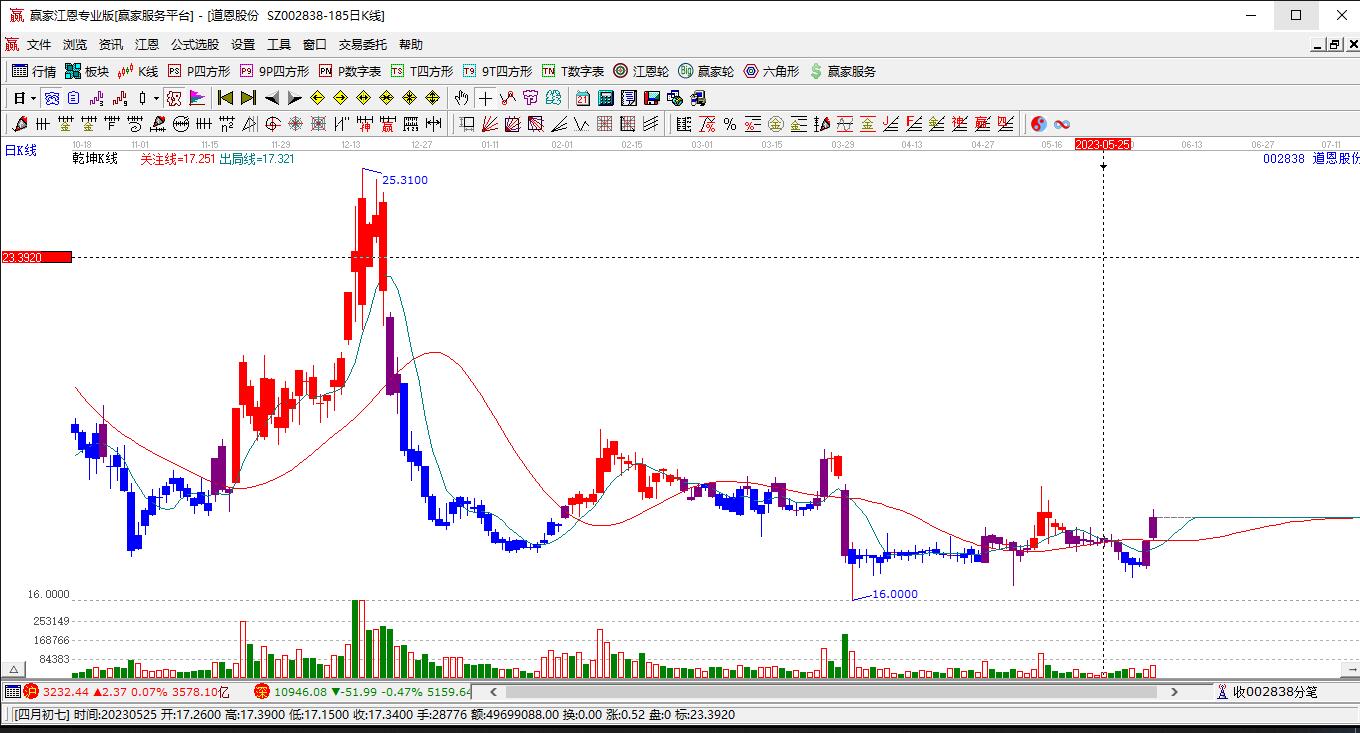1360x733 pixels.
Task: Click yellow diamond right-arrow icon
Action: click(340, 98)
